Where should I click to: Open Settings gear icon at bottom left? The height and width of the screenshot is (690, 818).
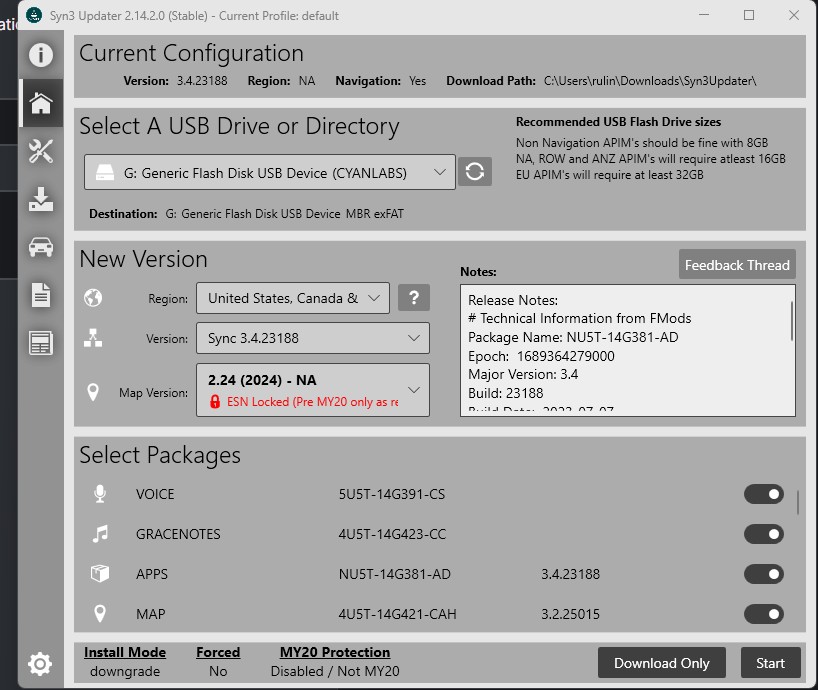click(x=40, y=663)
